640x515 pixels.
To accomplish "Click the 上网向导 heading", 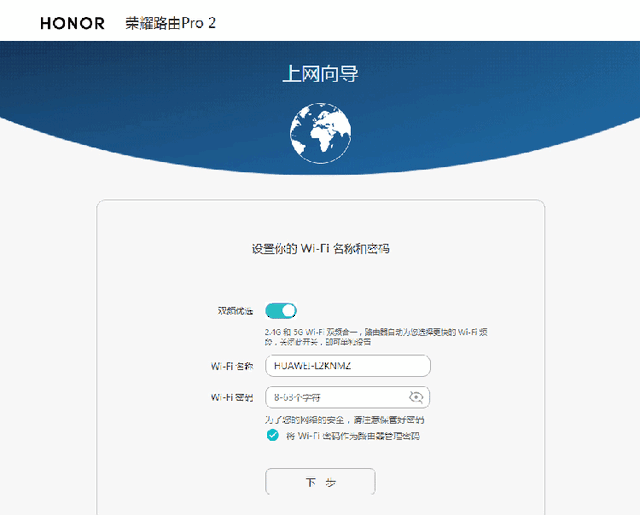I will pos(320,74).
